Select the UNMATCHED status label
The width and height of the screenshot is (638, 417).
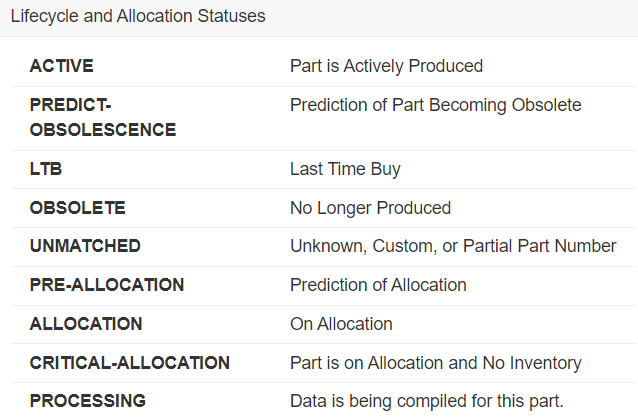(x=85, y=246)
